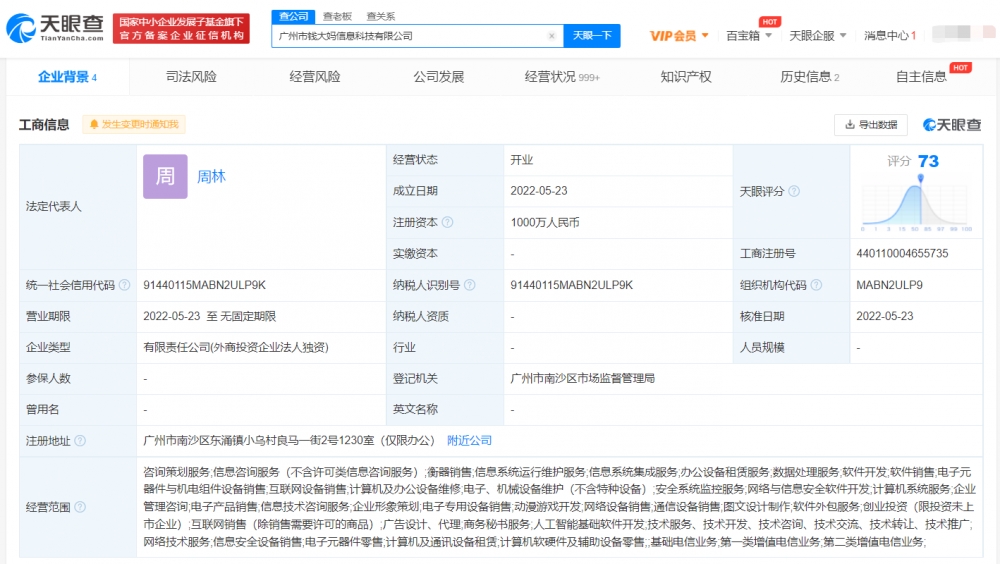The height and width of the screenshot is (564, 1000).
Task: Open the 历史信息 tab
Action: coord(810,77)
